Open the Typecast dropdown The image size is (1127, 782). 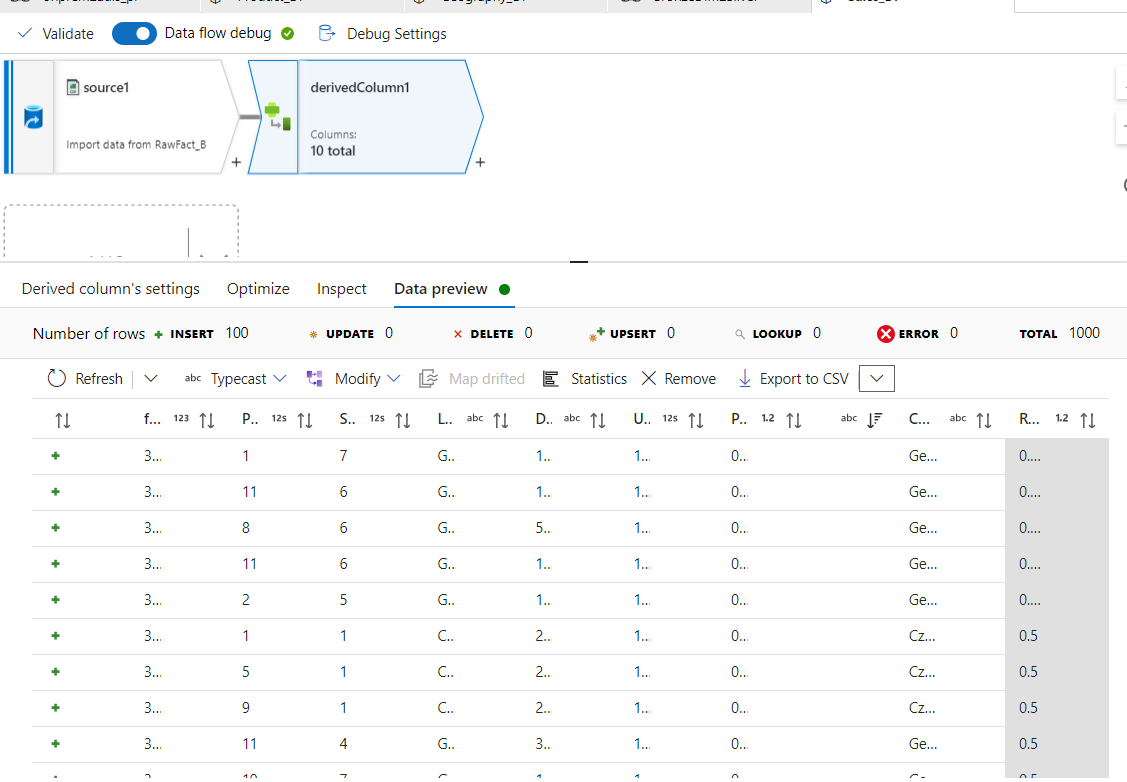coord(235,379)
